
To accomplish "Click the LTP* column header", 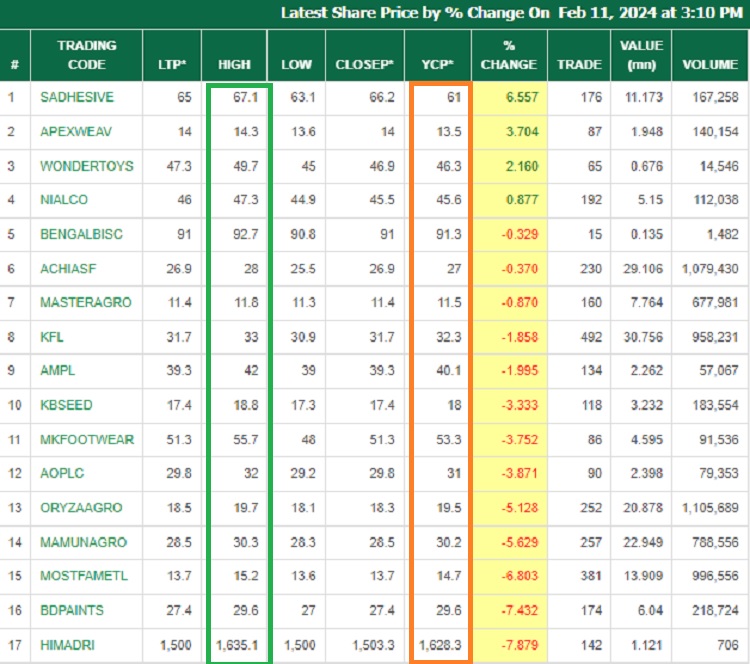I will coord(171,64).
